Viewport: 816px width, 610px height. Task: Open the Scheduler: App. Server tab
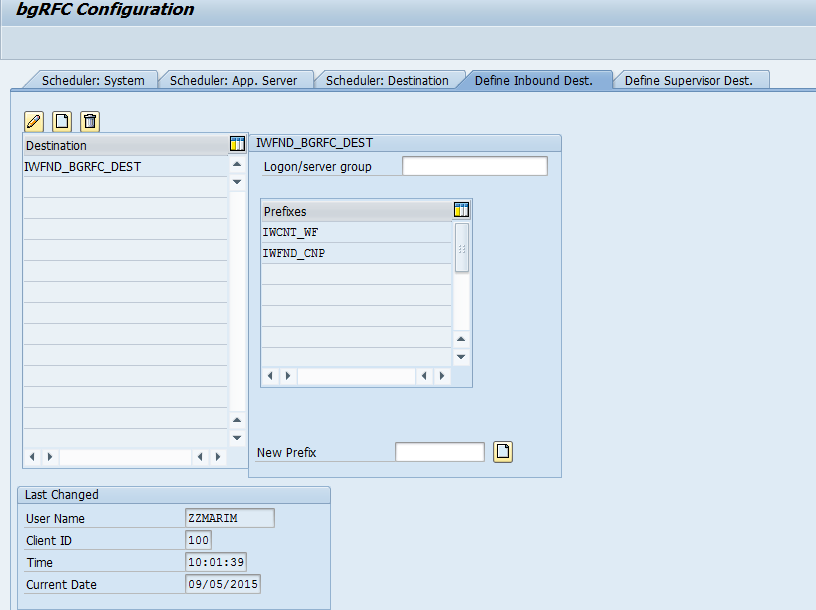pyautogui.click(x=233, y=80)
